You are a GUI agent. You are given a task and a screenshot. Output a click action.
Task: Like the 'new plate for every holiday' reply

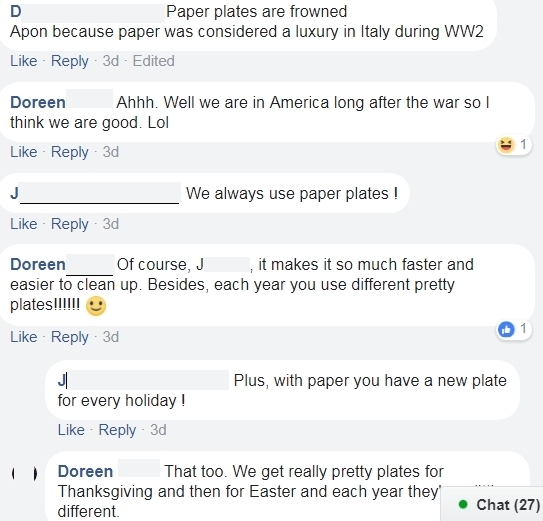[71, 430]
